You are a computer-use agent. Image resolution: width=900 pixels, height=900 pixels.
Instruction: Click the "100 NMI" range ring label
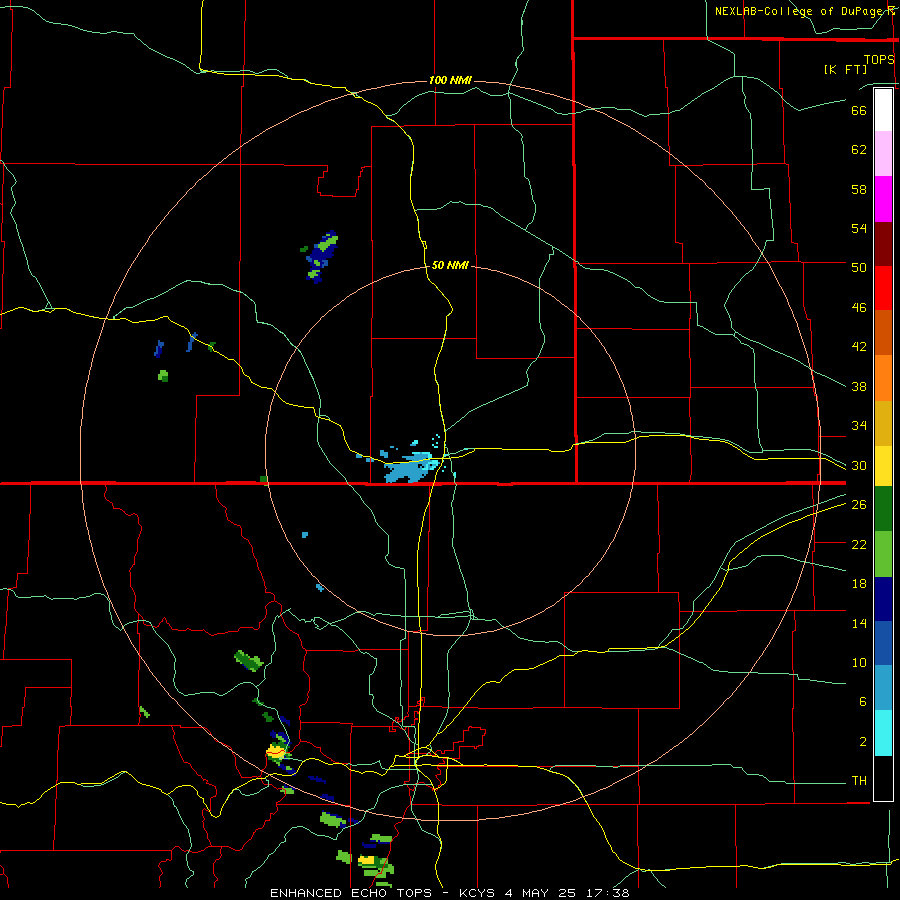(x=450, y=80)
